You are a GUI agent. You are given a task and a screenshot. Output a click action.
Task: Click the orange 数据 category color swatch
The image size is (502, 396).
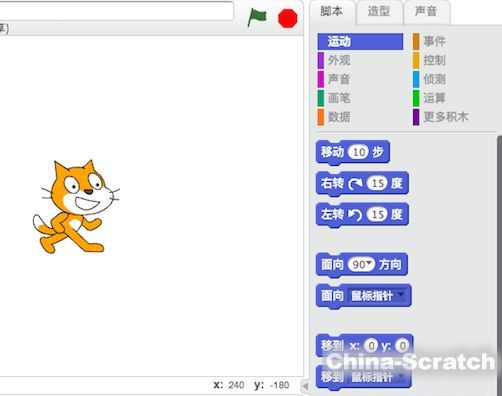point(321,117)
